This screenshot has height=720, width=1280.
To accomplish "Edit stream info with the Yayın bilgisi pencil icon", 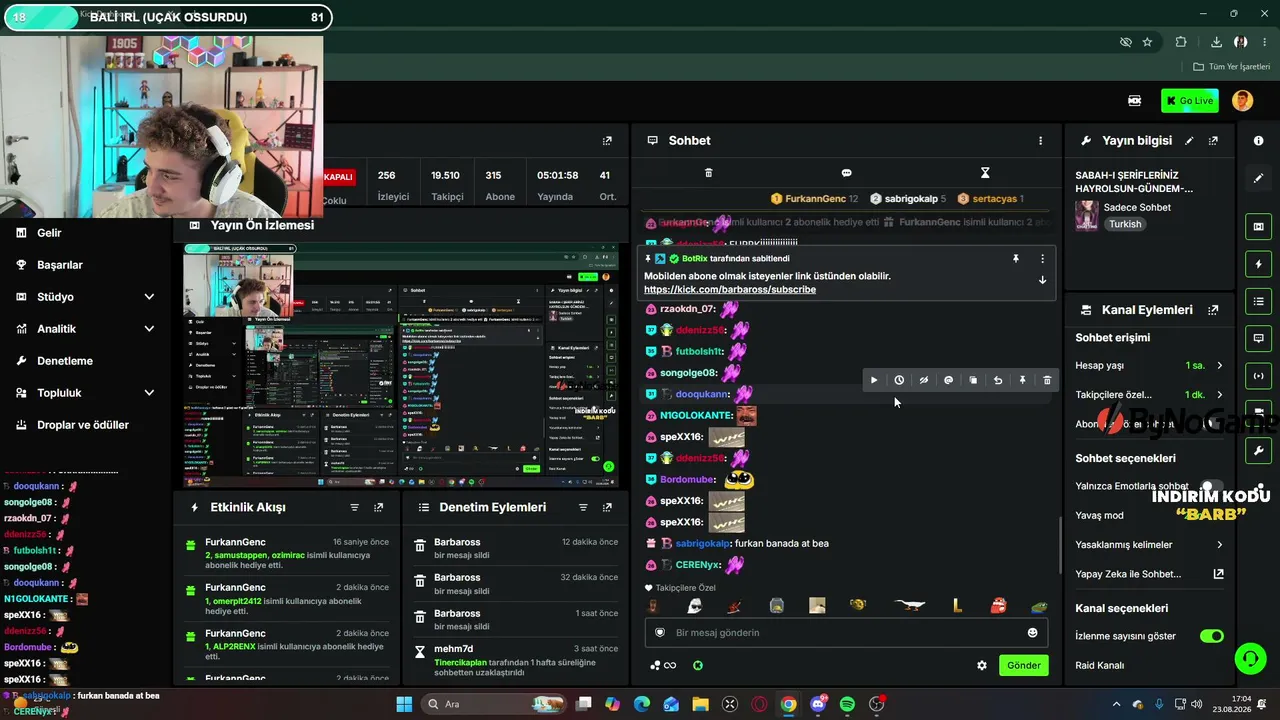I will tap(1189, 141).
